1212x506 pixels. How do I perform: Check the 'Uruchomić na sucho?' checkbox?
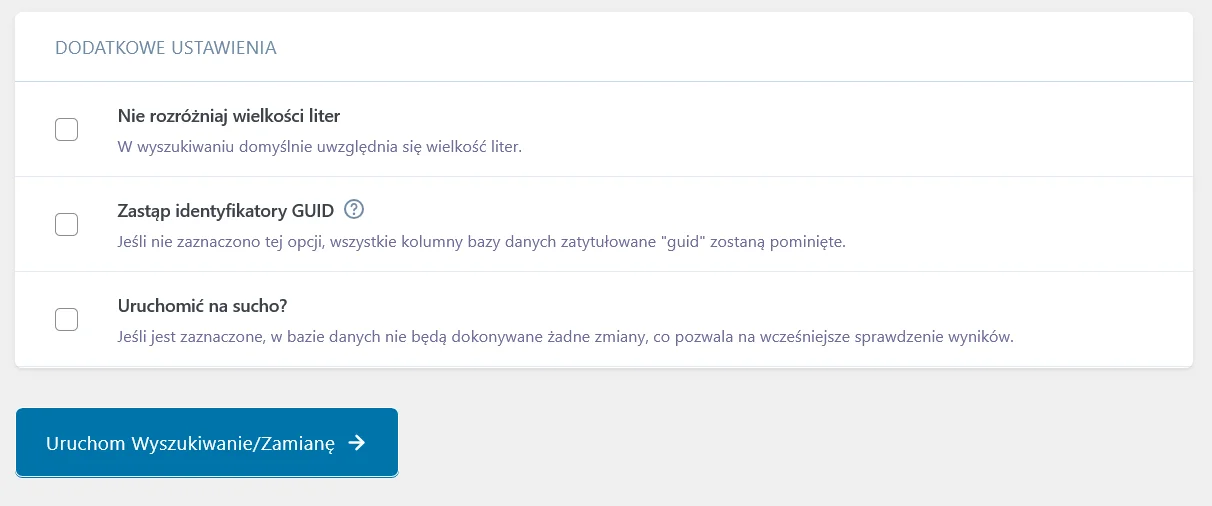[66, 319]
